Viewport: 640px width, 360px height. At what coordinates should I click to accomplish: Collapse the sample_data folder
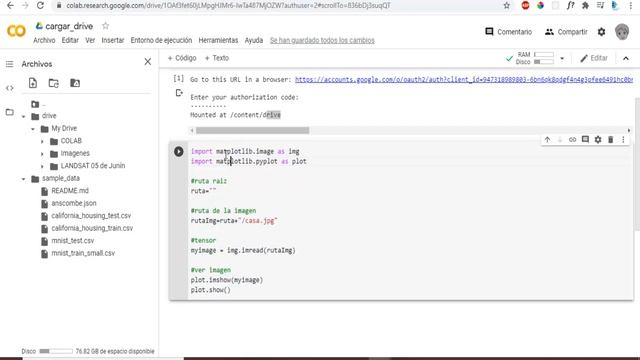[24, 179]
